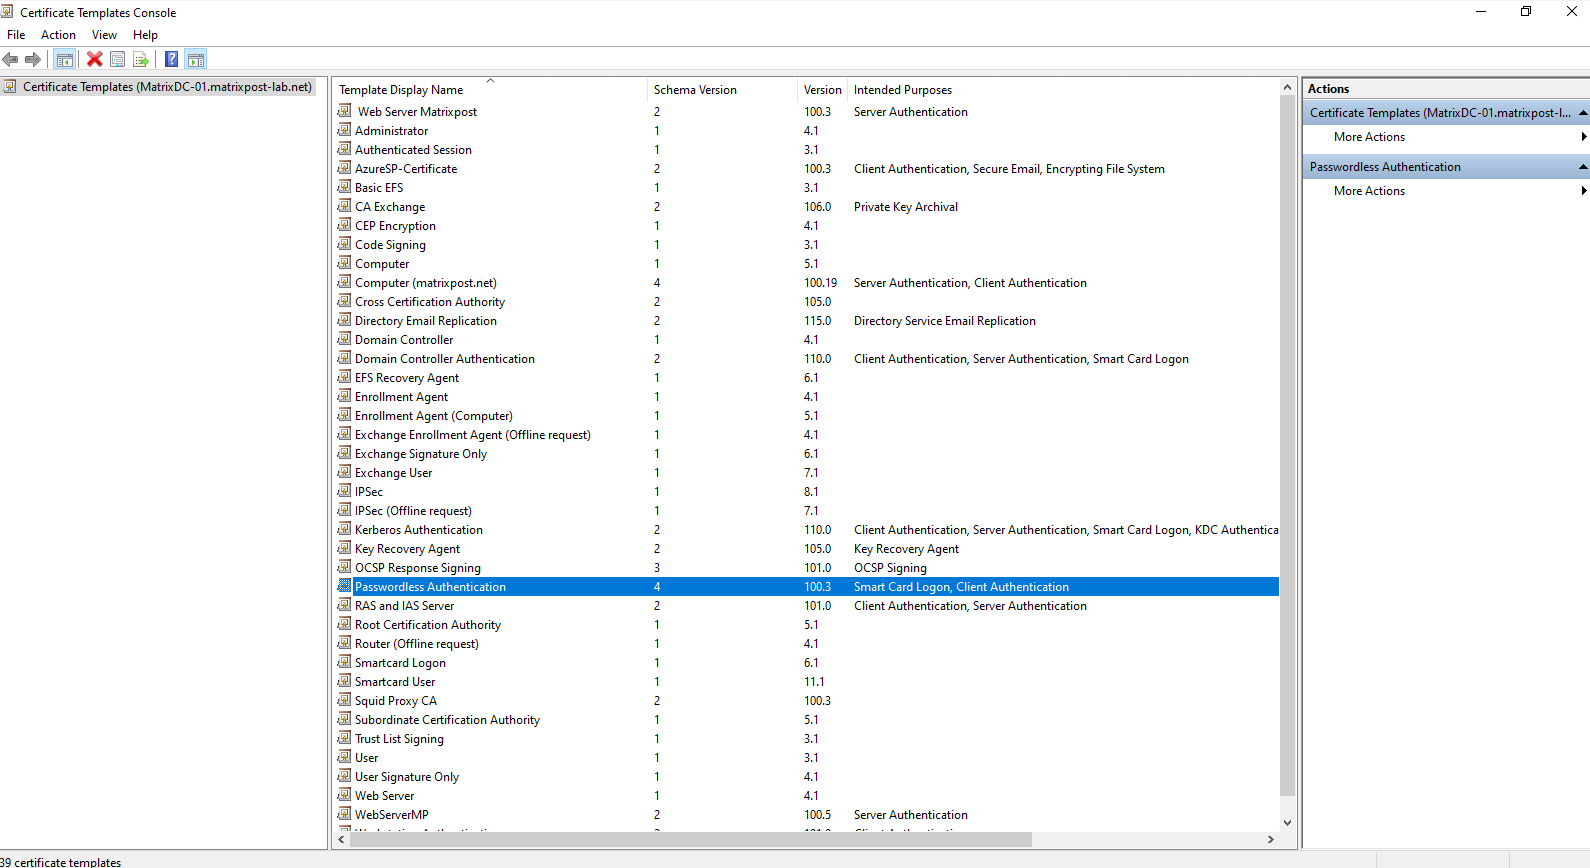The image size is (1590, 868).
Task: Sort by Intended Purposes column header
Action: pyautogui.click(x=1063, y=90)
